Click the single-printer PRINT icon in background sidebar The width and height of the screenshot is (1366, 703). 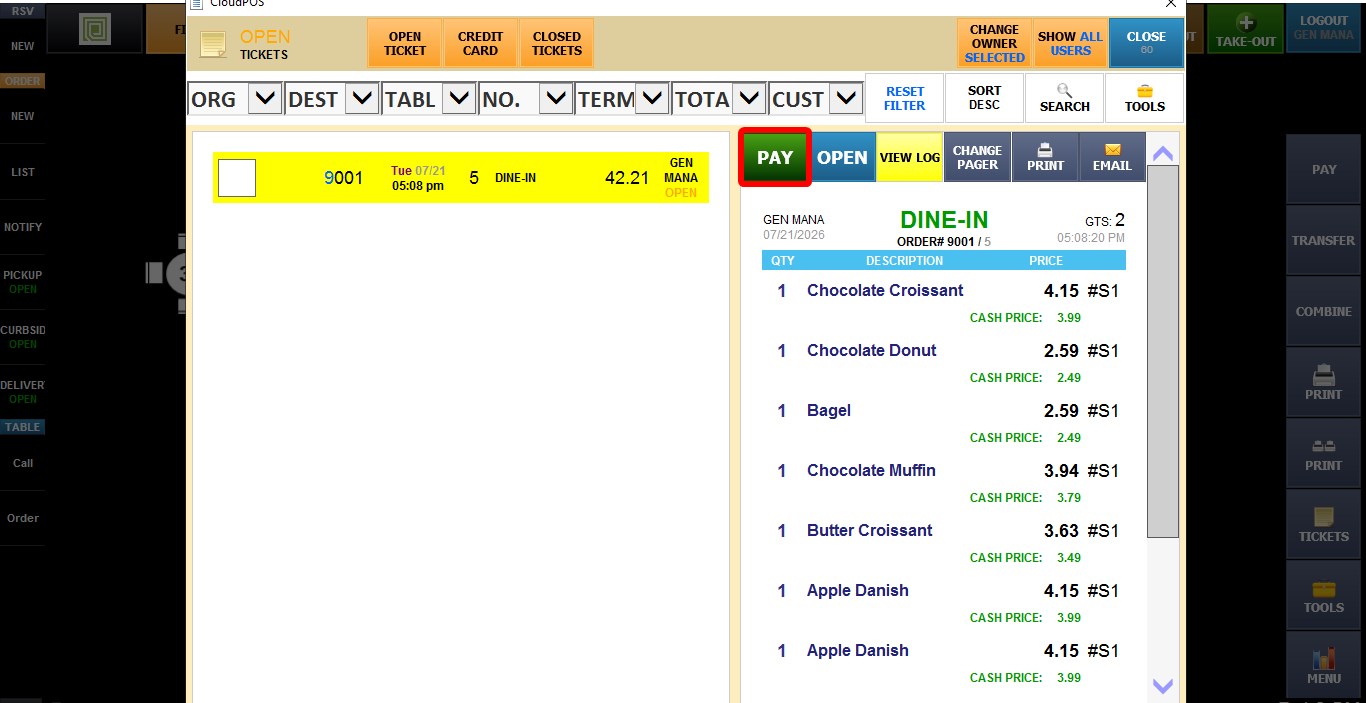click(1324, 382)
